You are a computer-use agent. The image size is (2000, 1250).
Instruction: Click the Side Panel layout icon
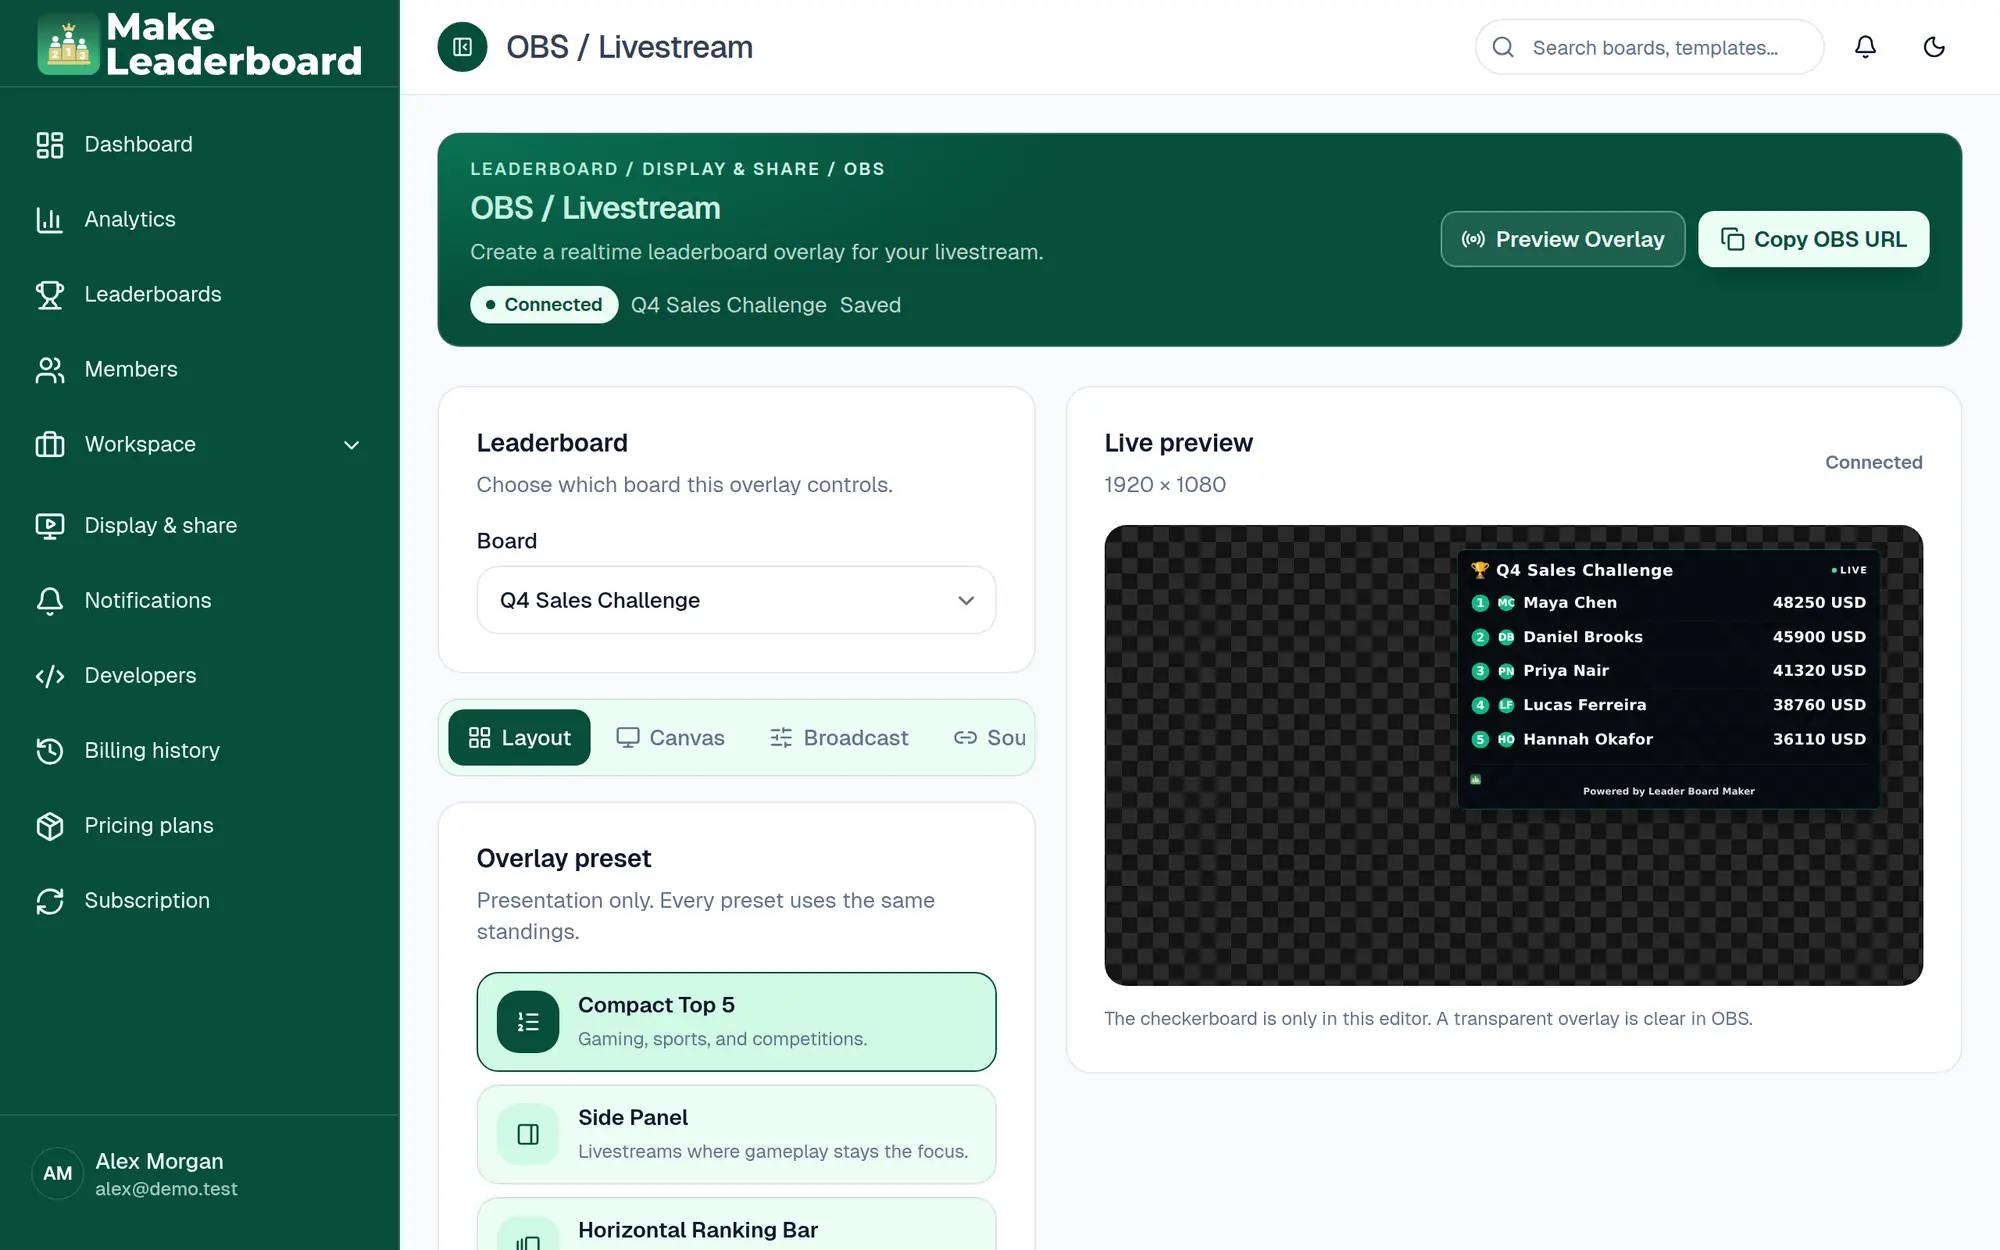coord(528,1134)
